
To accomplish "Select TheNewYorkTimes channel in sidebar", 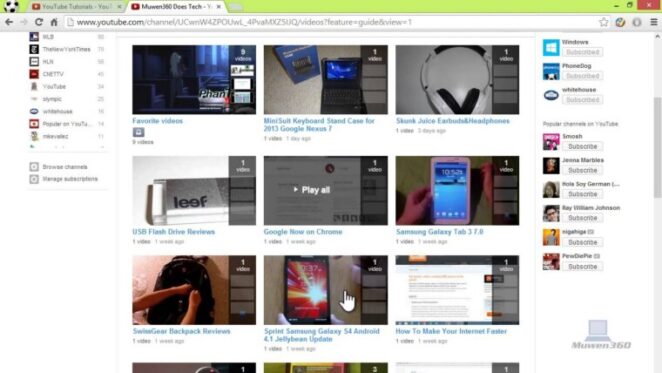I will 67,49.
